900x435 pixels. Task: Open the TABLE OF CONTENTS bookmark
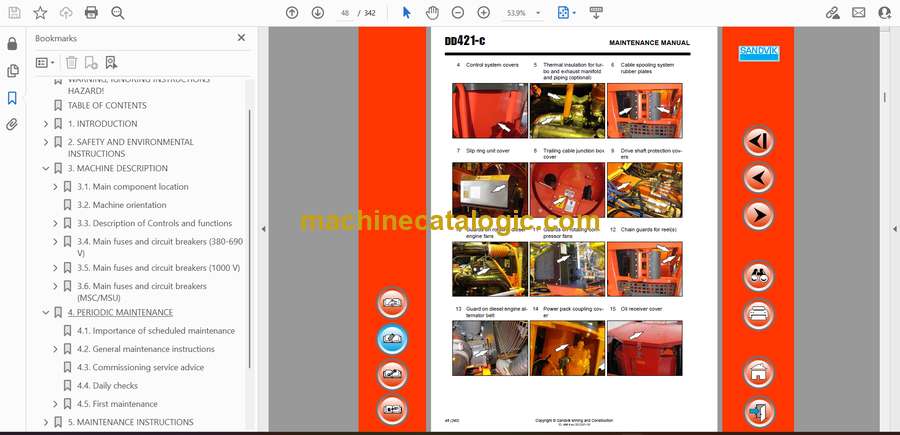tap(107, 106)
